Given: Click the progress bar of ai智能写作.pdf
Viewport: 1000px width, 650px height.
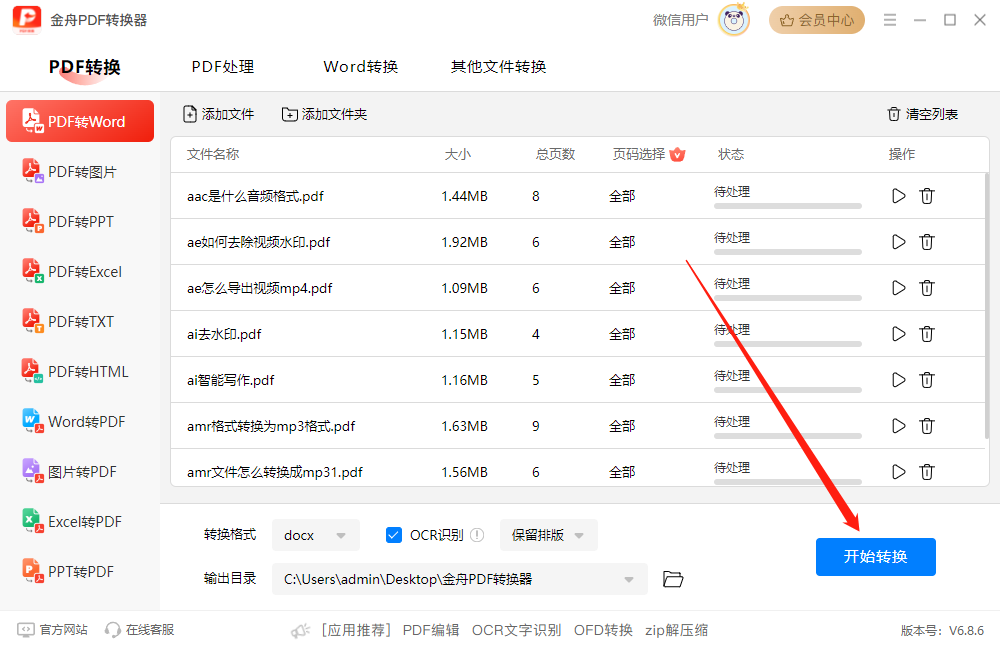Looking at the screenshot, I should pos(788,389).
